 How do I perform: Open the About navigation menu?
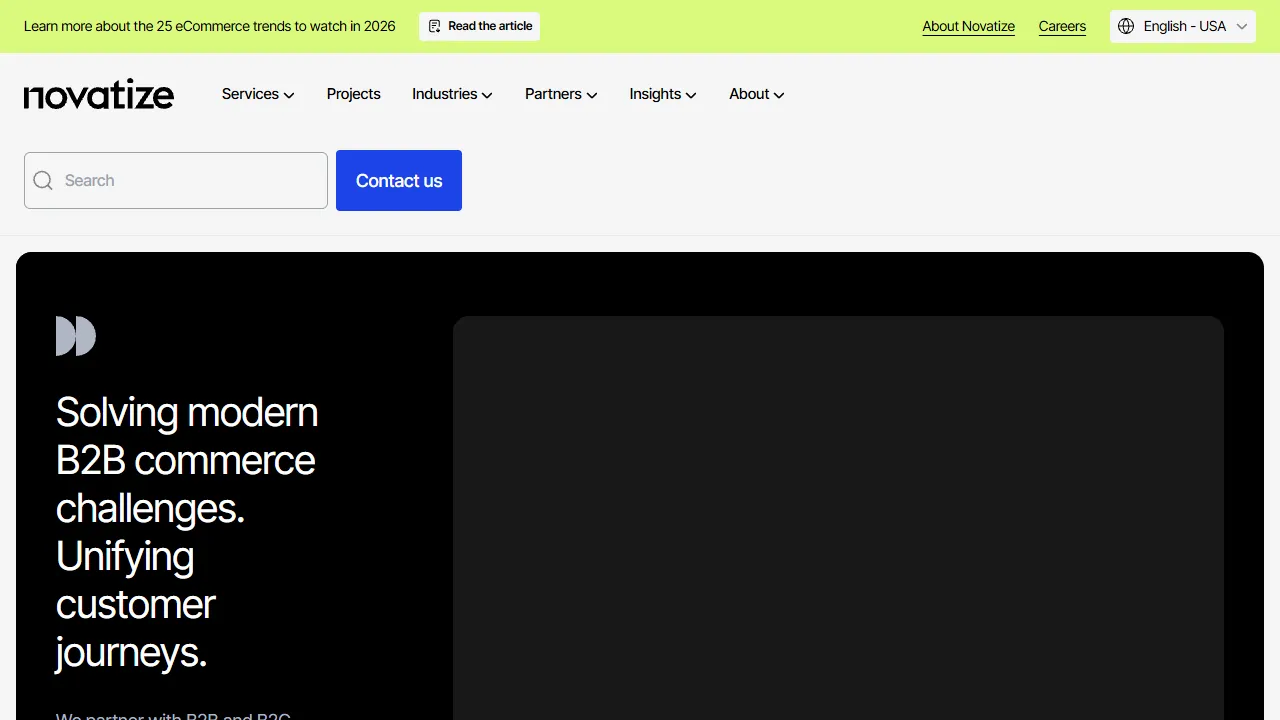tap(756, 94)
